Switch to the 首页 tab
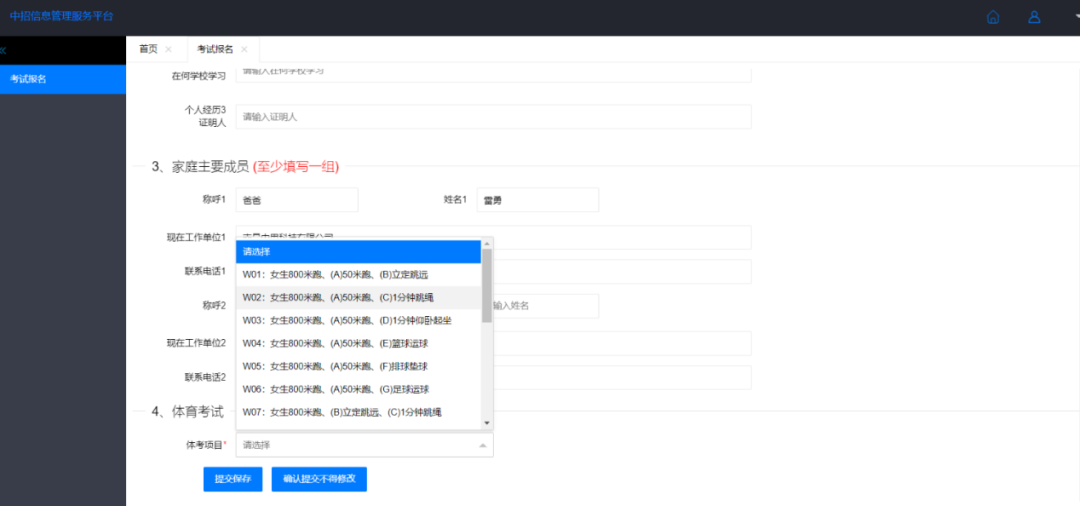 tap(148, 49)
